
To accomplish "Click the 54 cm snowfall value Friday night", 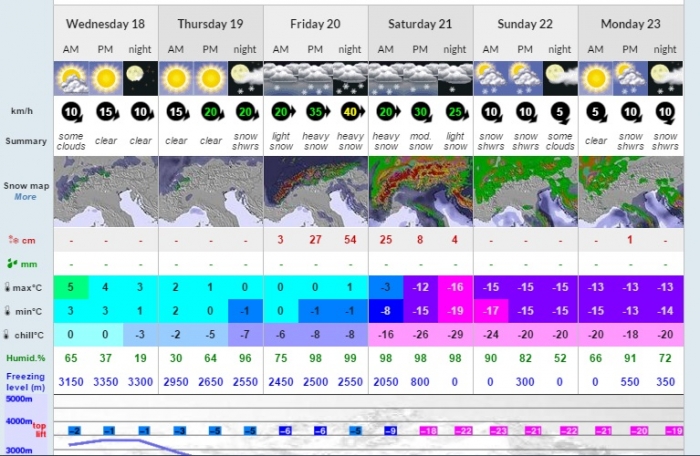I will 350,240.
